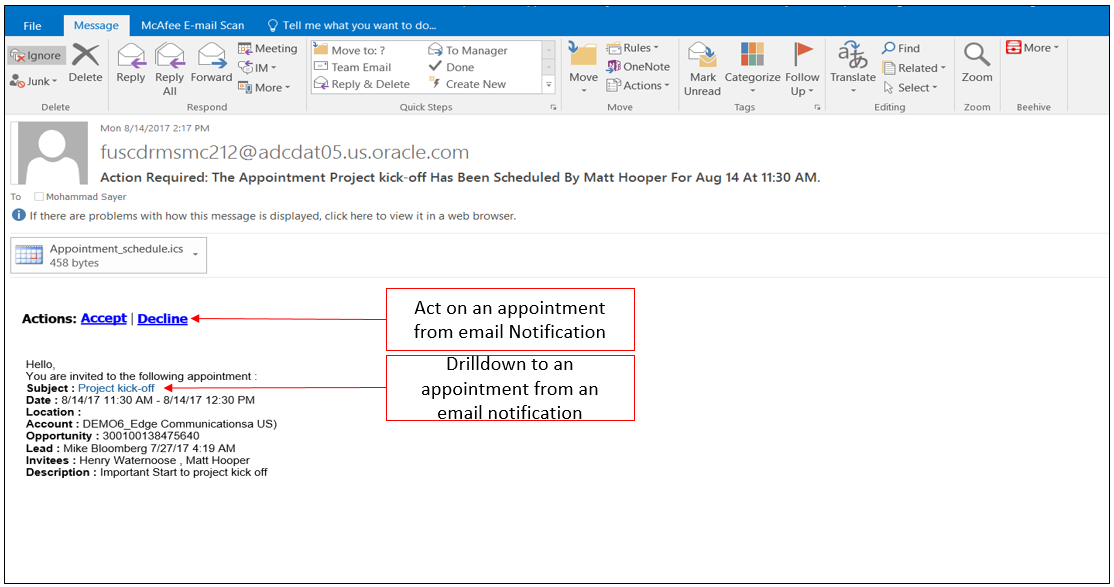
Task: Click the date stamp 'Mon 8/14/2017 2:17 PM'
Action: pos(155,128)
